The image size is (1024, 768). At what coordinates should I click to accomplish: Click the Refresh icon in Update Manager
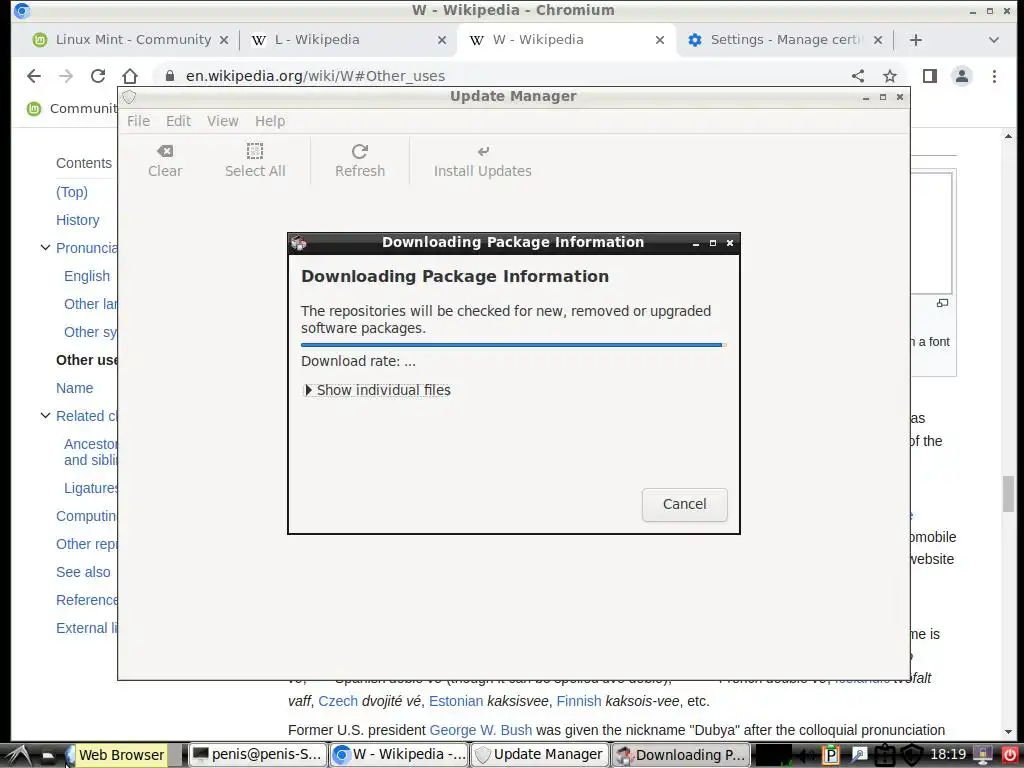pyautogui.click(x=360, y=161)
